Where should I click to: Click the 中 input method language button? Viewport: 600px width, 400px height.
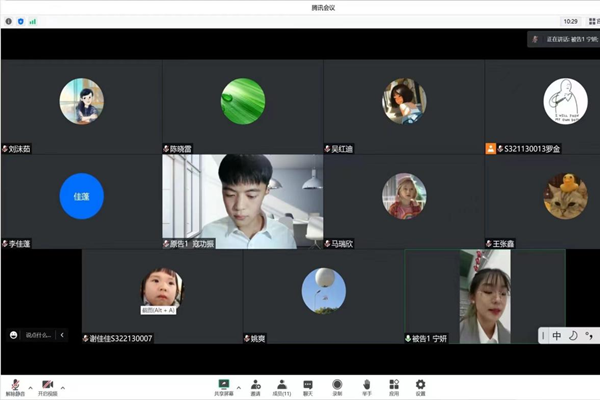557,335
